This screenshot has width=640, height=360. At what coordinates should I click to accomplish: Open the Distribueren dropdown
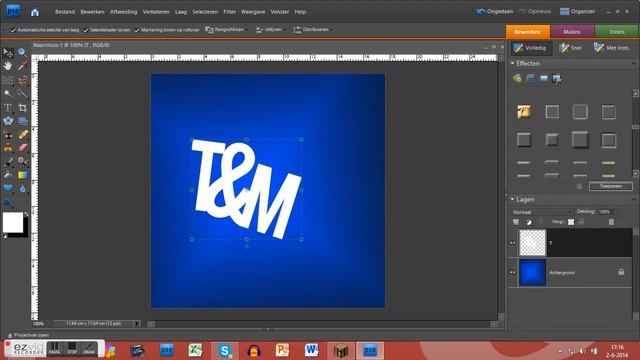(x=313, y=30)
